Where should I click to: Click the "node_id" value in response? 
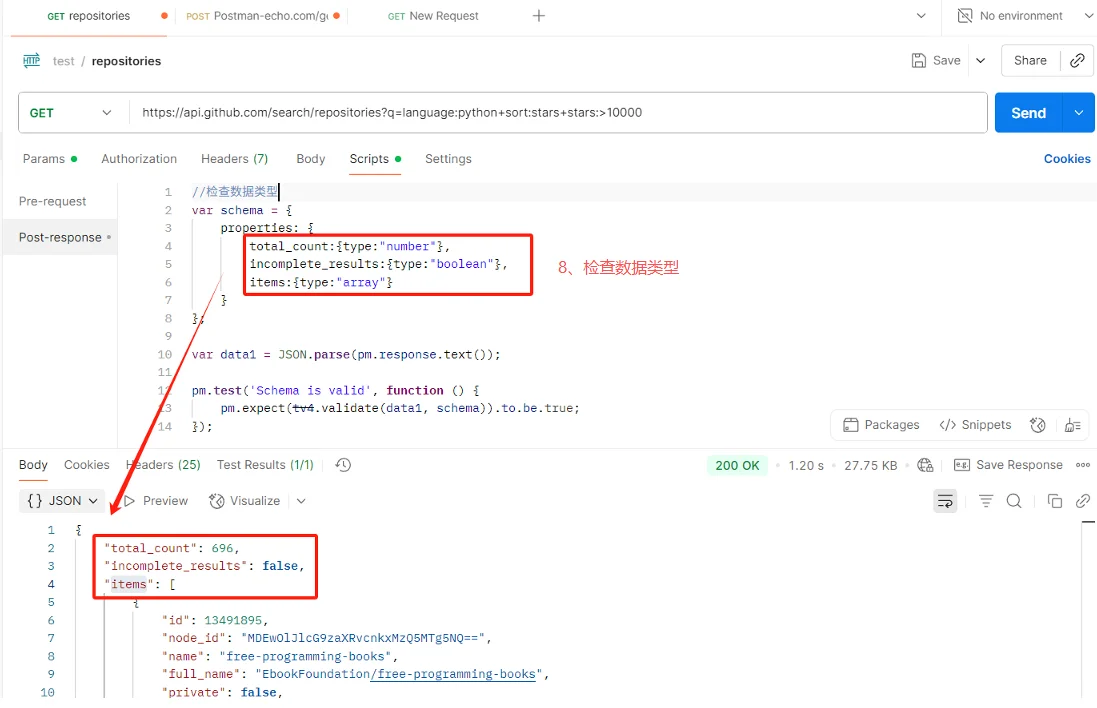point(363,638)
